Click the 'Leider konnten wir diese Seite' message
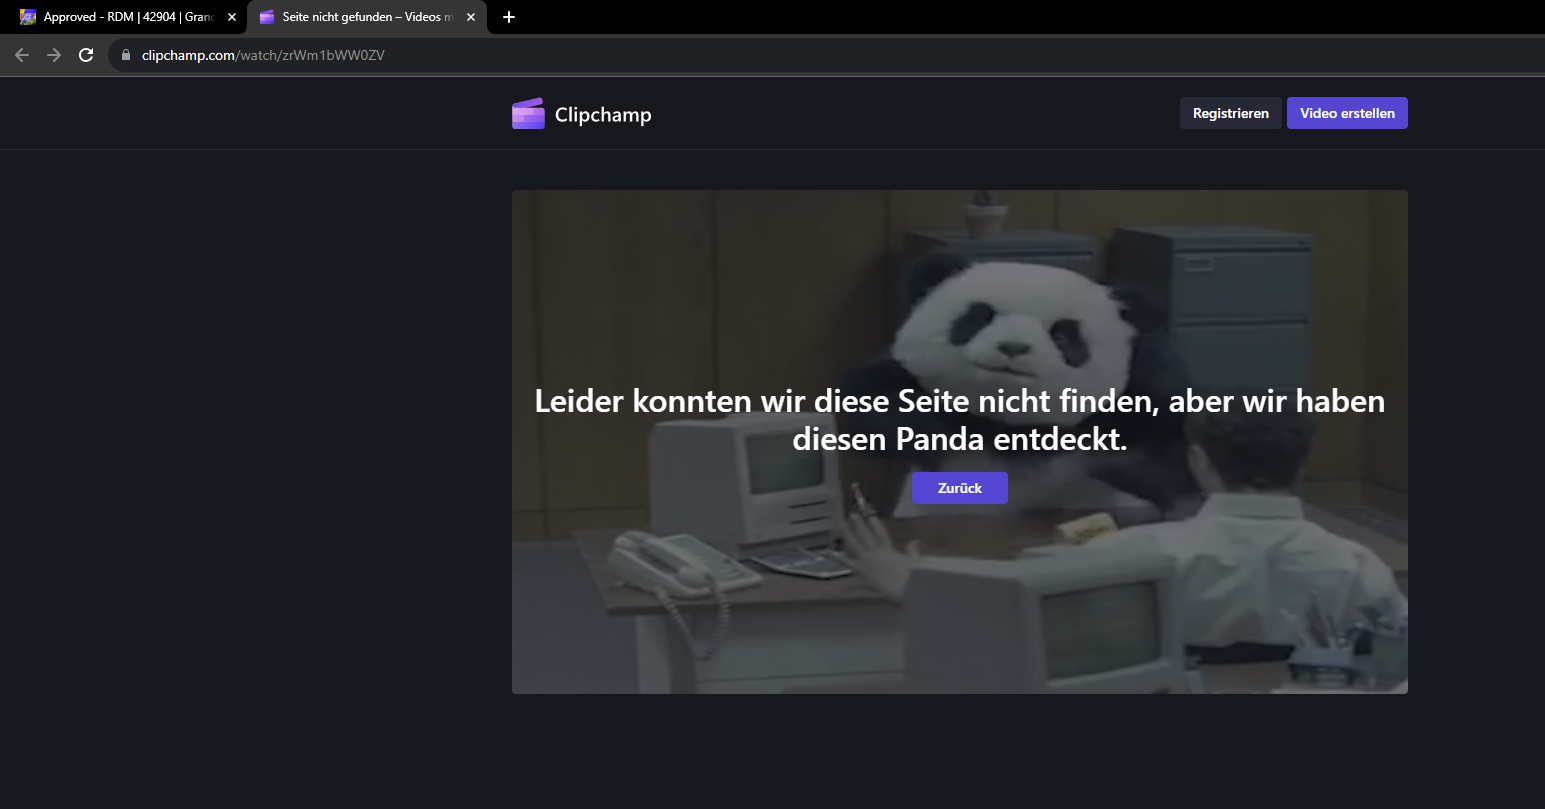 click(x=960, y=420)
